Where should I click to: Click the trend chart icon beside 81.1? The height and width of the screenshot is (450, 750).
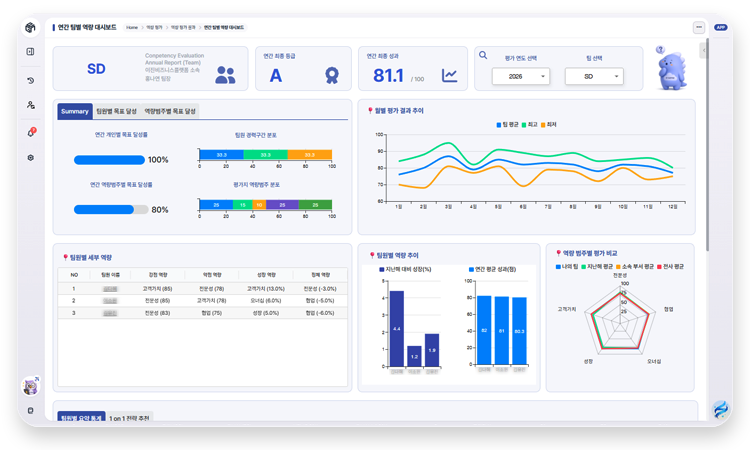(449, 75)
